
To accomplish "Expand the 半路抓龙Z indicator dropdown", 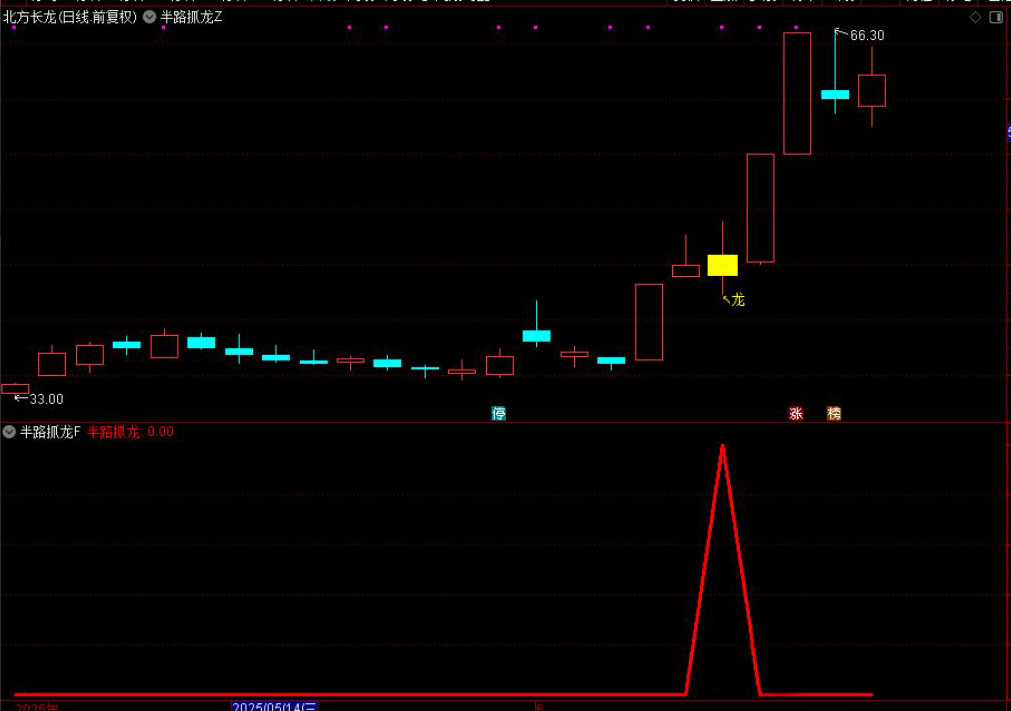I will point(149,17).
